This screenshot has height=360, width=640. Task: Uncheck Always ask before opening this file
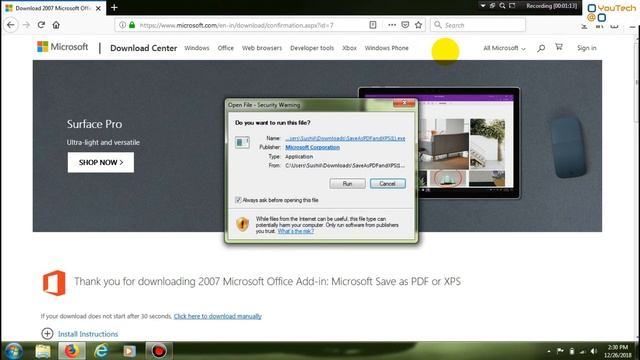238,200
